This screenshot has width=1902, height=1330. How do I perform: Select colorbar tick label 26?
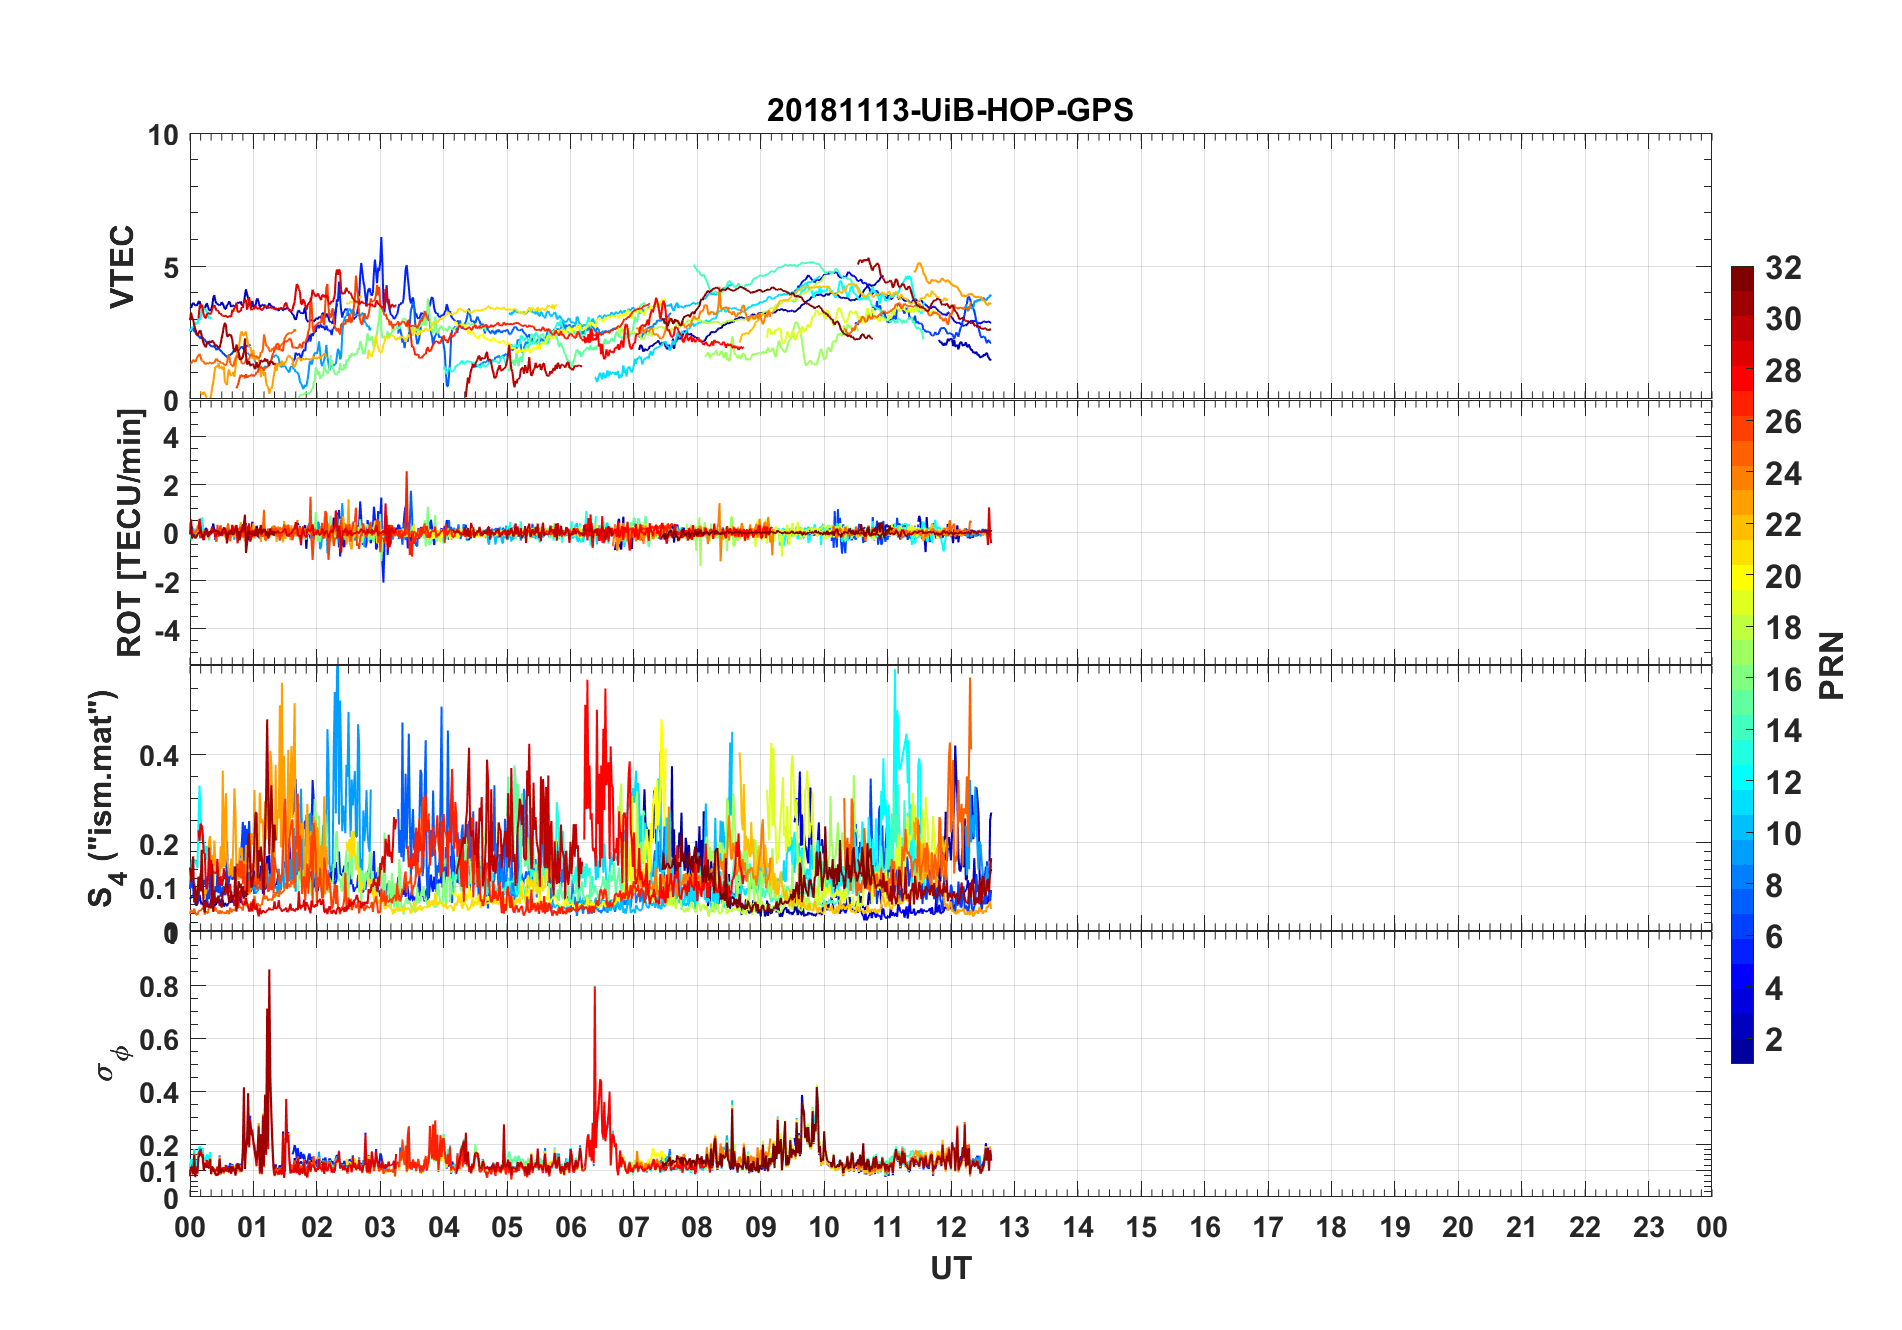pyautogui.click(x=1783, y=422)
